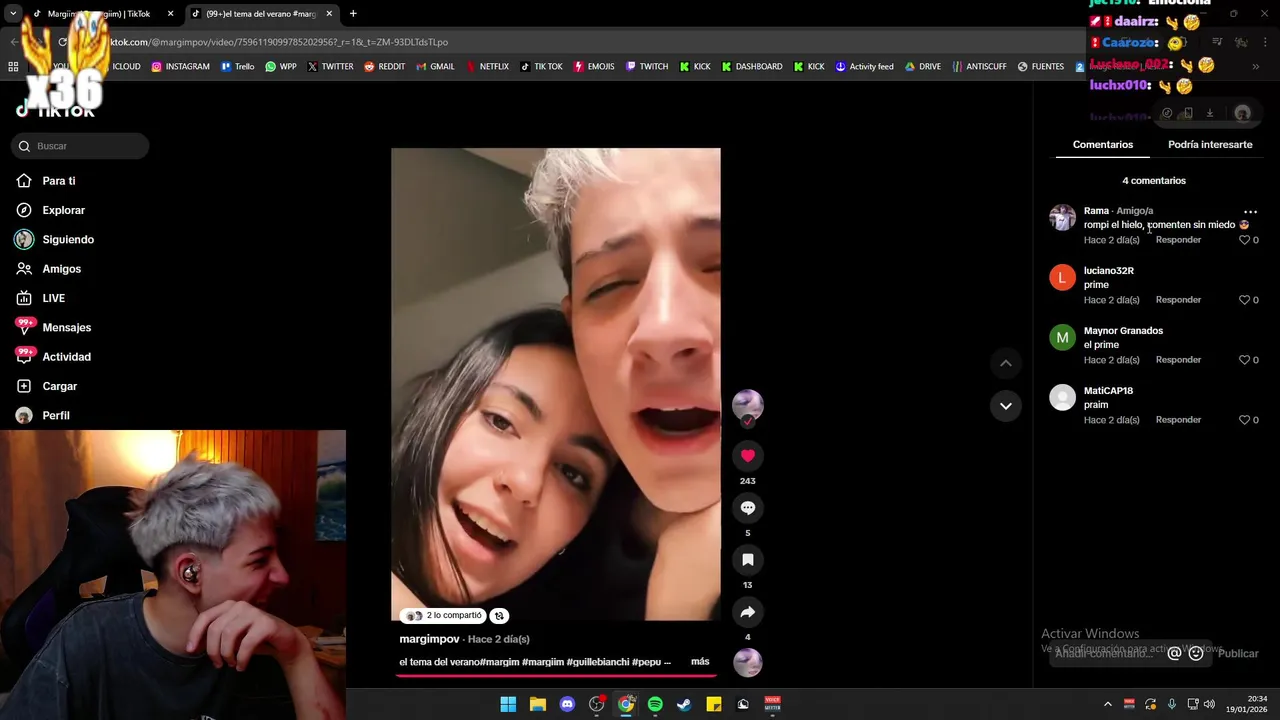Open Activity feed bookmark
Viewport: 1280px width, 720px height.
(864, 67)
